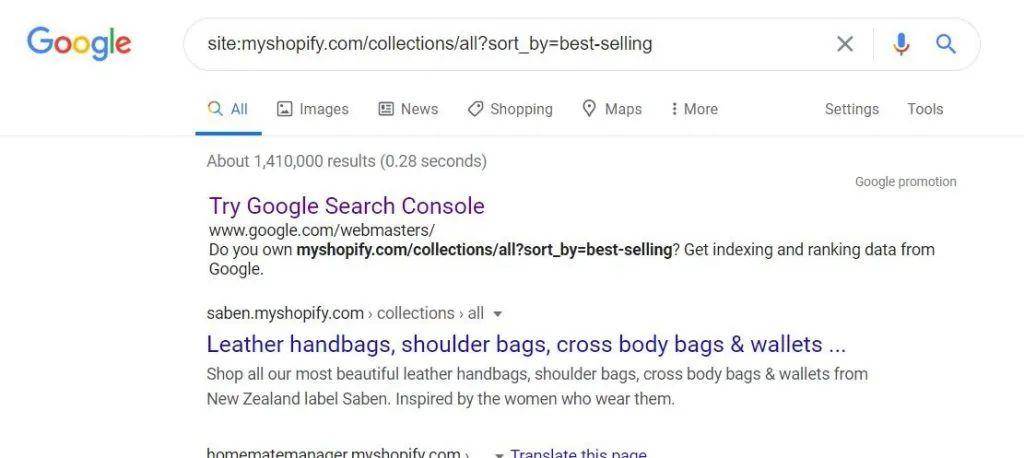Open the News tab
The width and height of the screenshot is (1024, 458).
[408, 109]
